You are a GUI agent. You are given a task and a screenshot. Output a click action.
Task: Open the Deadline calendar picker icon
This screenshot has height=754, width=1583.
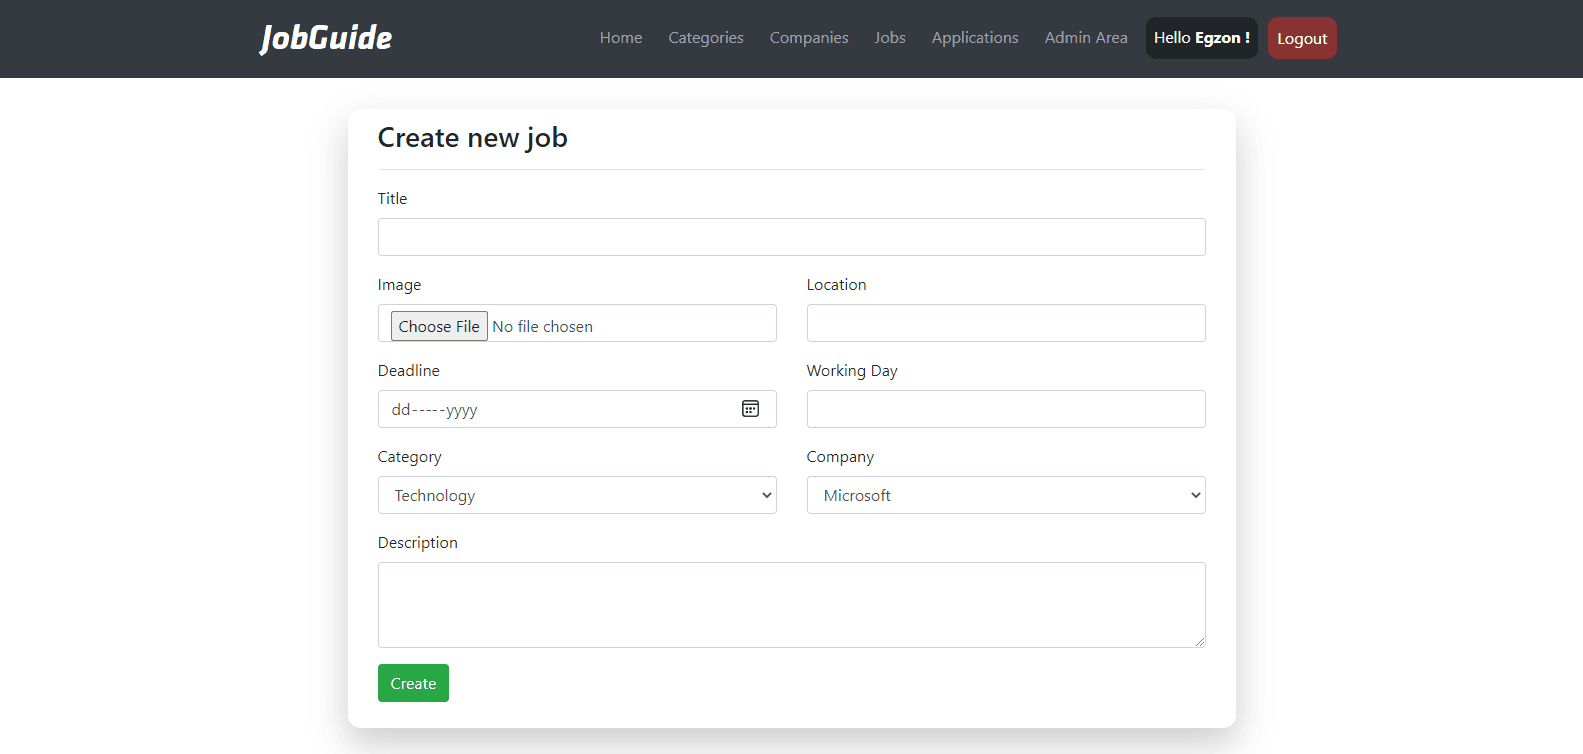click(750, 409)
